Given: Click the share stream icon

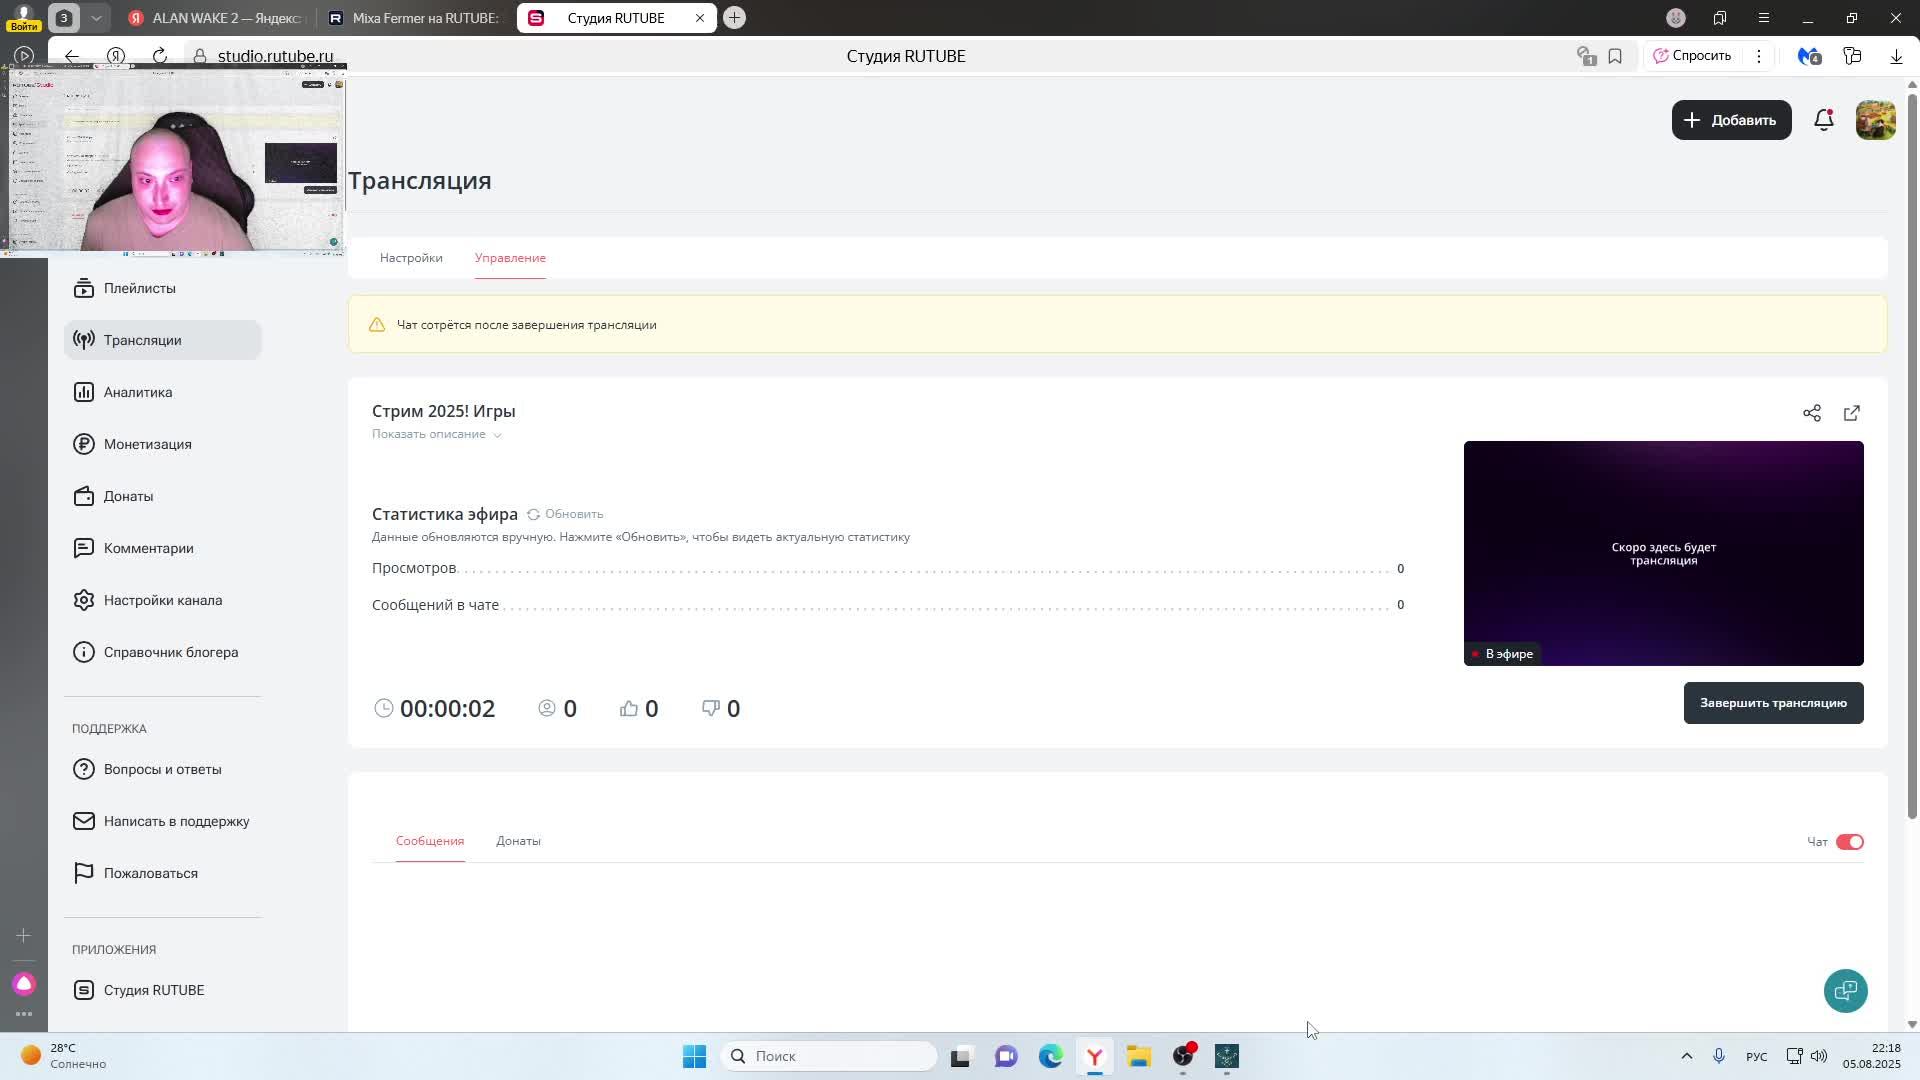Looking at the screenshot, I should (1811, 413).
